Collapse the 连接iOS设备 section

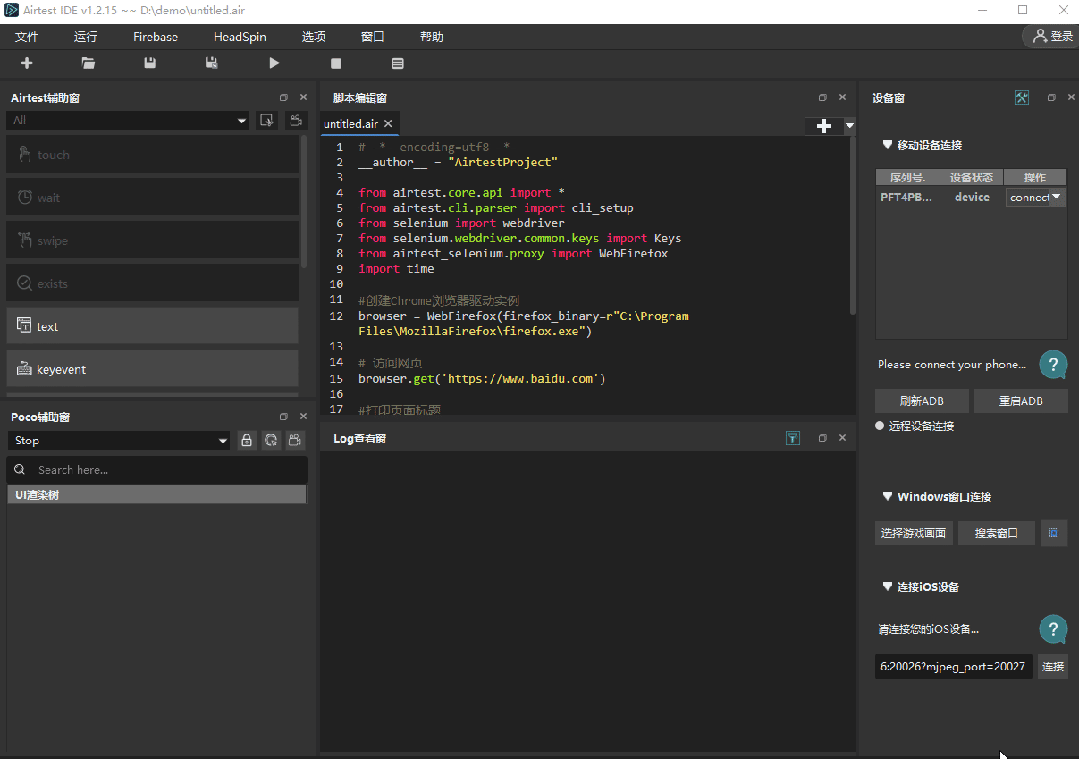click(x=888, y=587)
